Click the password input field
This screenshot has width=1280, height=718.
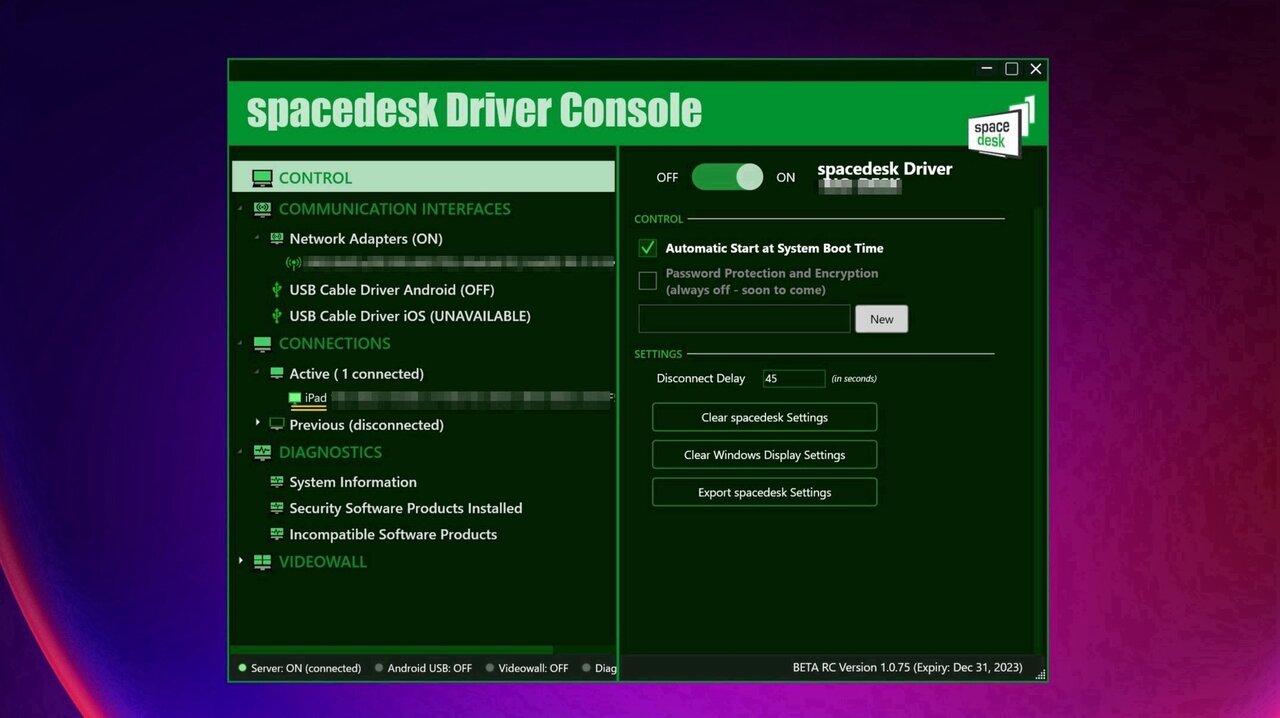point(744,319)
